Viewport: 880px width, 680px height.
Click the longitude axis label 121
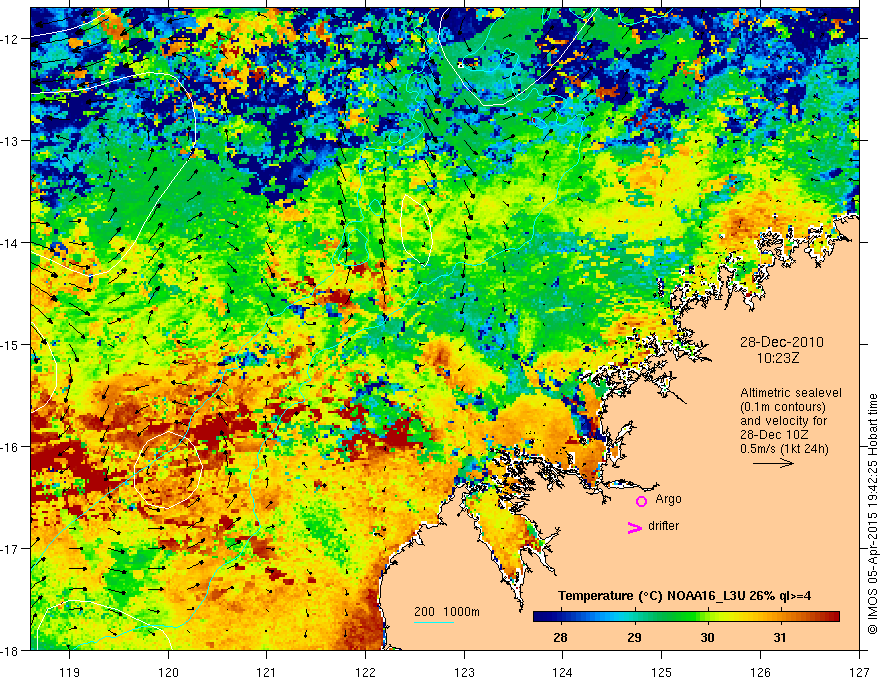(267, 672)
